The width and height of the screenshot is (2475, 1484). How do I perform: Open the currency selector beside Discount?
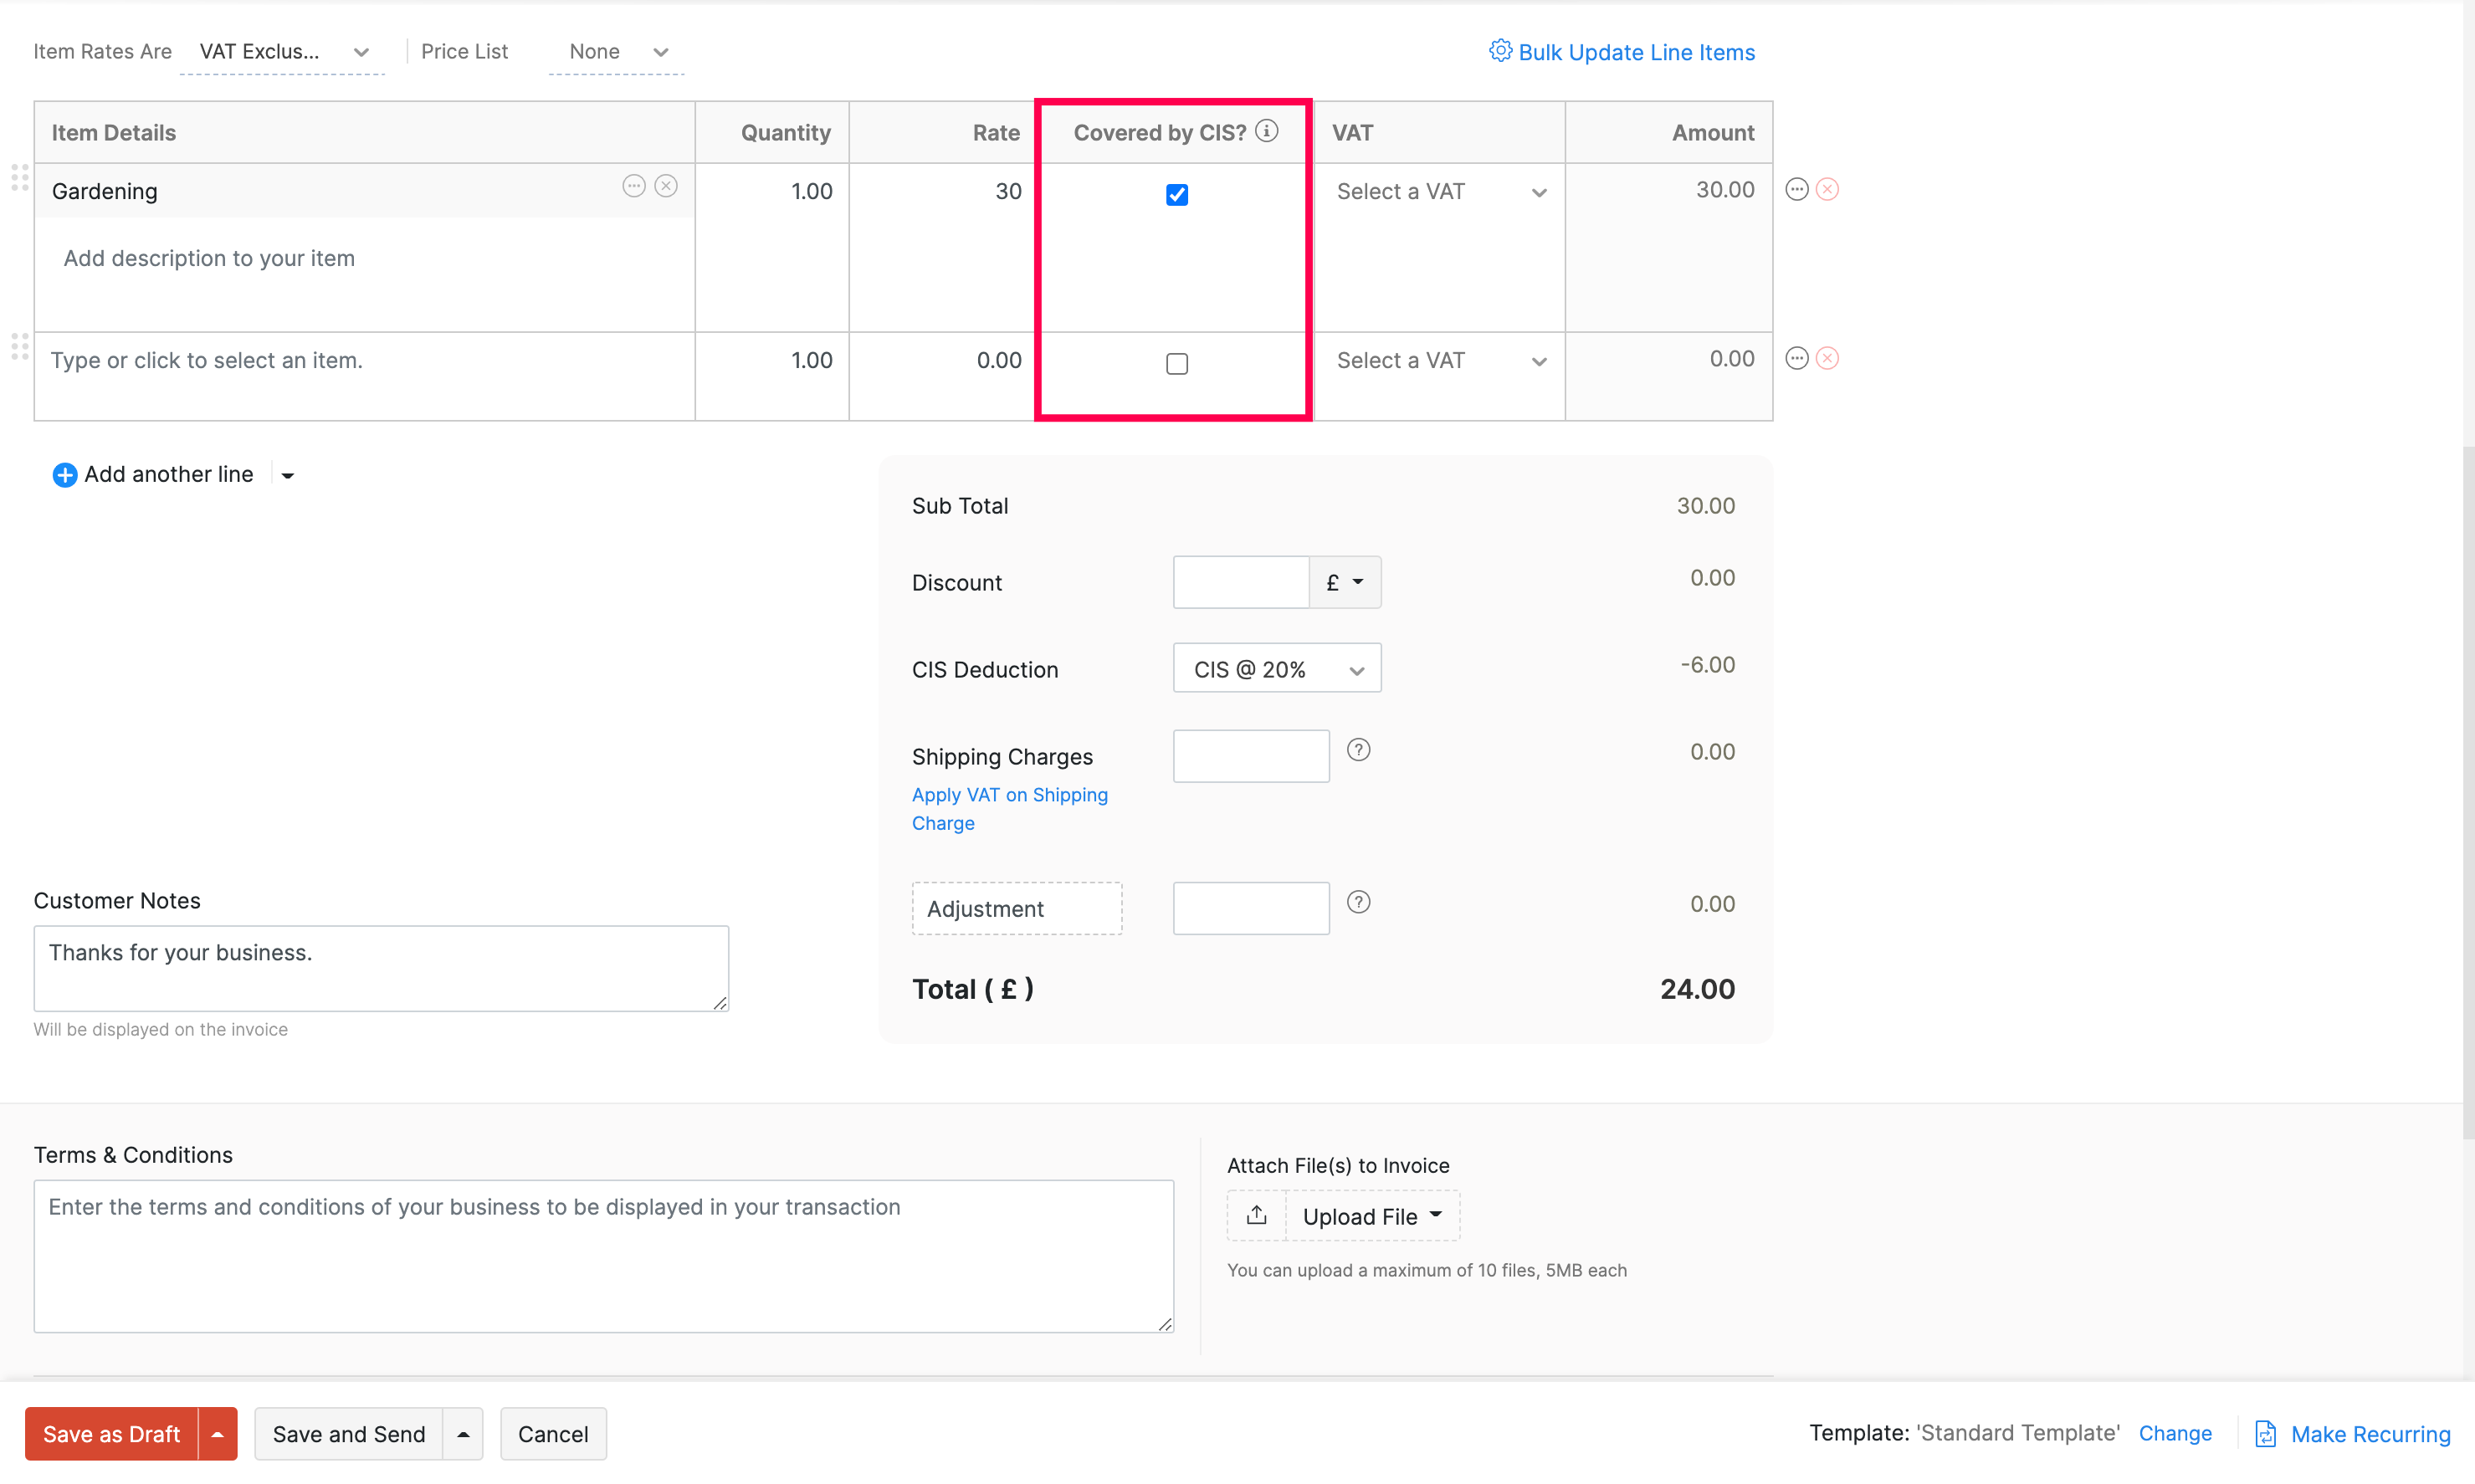coord(1344,581)
